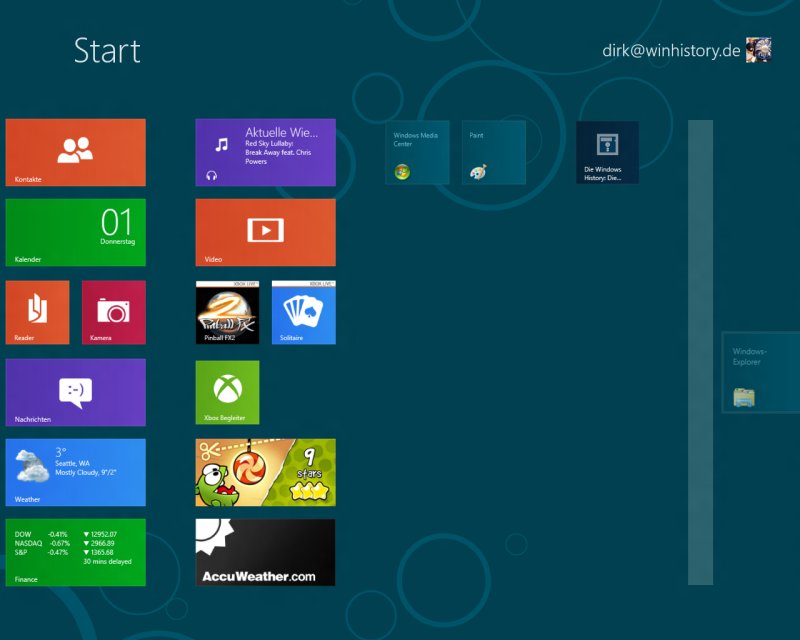800x640 pixels.
Task: Click the NASDAQ value 2966.89
Action: (103, 543)
